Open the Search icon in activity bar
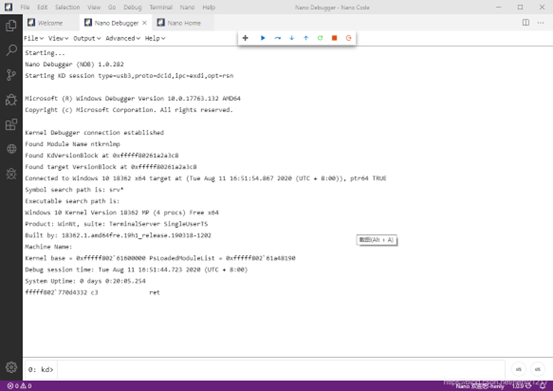The width and height of the screenshot is (553, 391). pos(11,50)
